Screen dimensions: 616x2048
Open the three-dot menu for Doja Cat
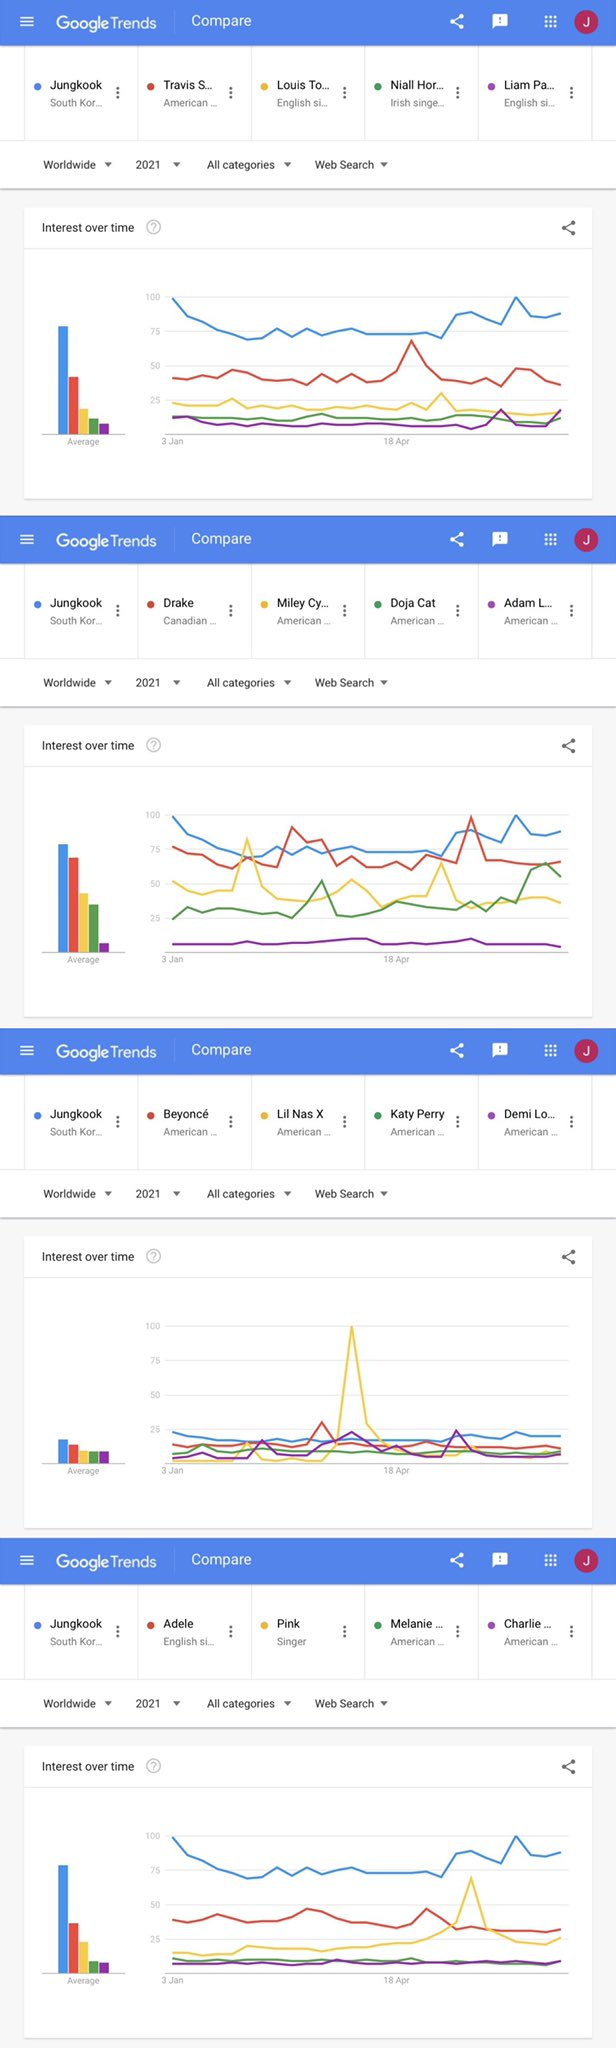tap(458, 611)
